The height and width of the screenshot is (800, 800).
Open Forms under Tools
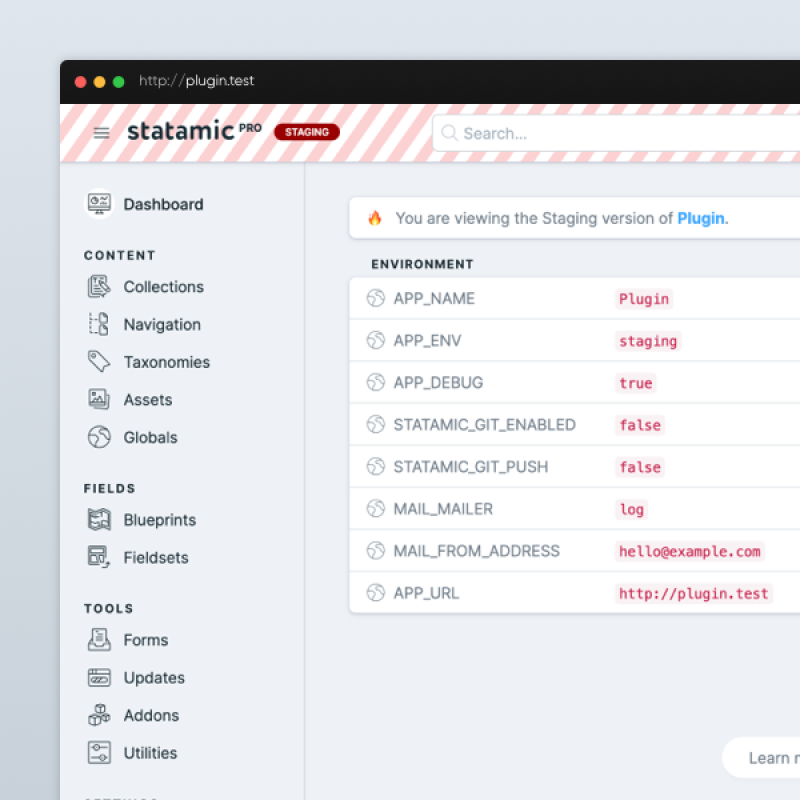(146, 640)
